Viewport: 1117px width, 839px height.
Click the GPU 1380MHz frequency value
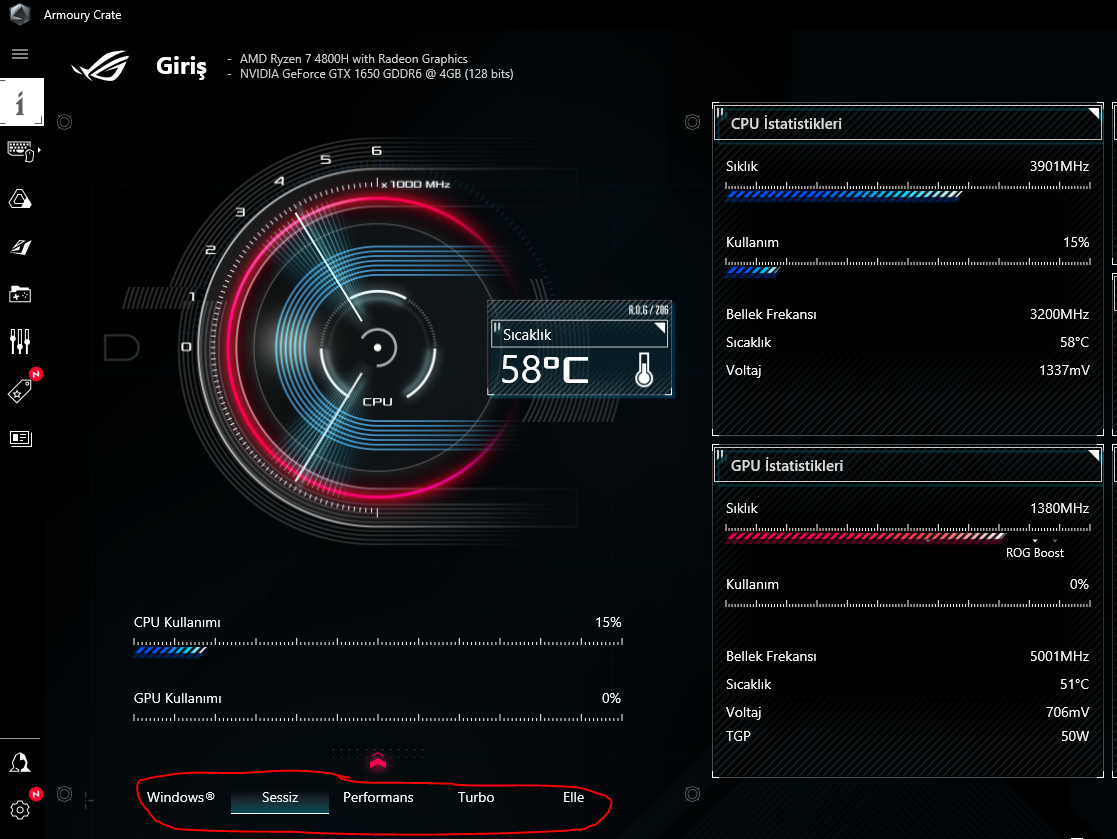click(x=1059, y=508)
